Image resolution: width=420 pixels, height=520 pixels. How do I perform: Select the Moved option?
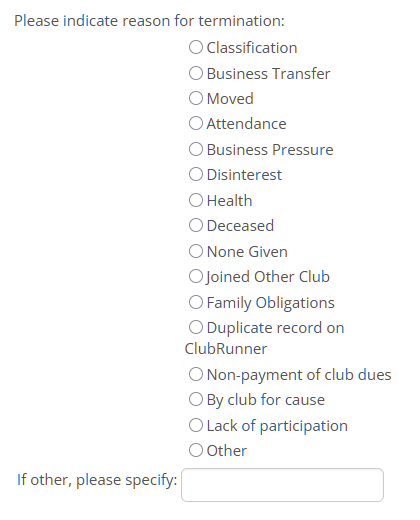tap(196, 98)
